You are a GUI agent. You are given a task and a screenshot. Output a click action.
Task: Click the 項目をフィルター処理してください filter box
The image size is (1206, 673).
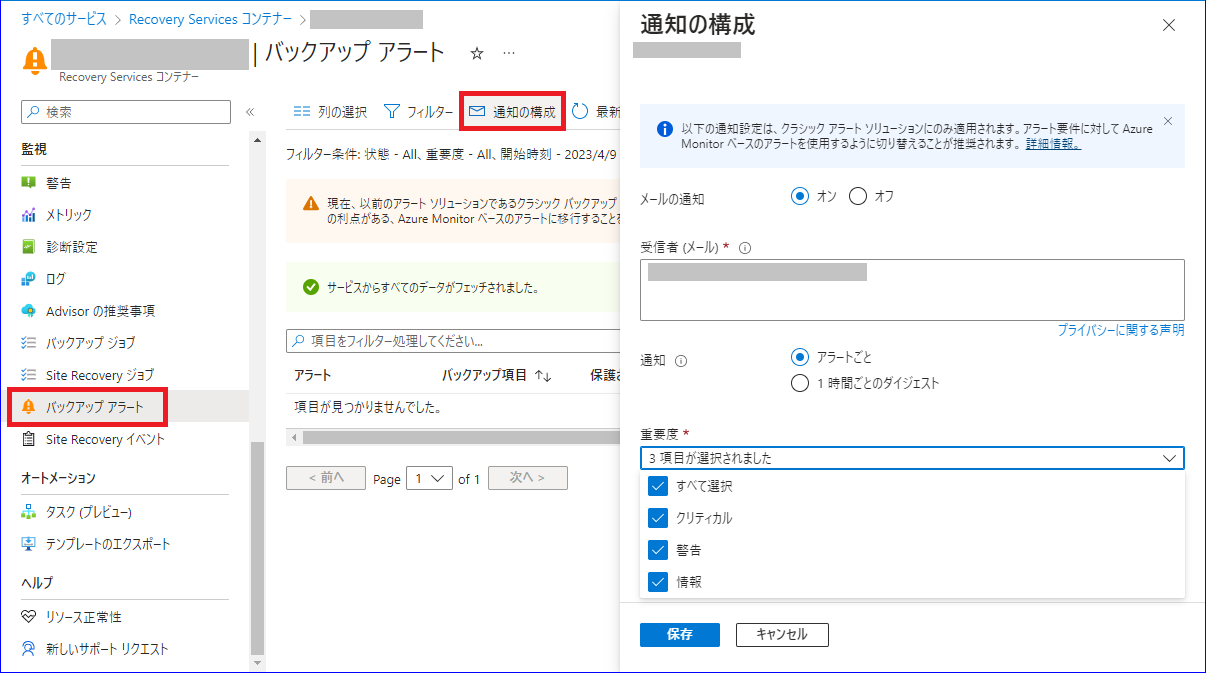point(453,342)
